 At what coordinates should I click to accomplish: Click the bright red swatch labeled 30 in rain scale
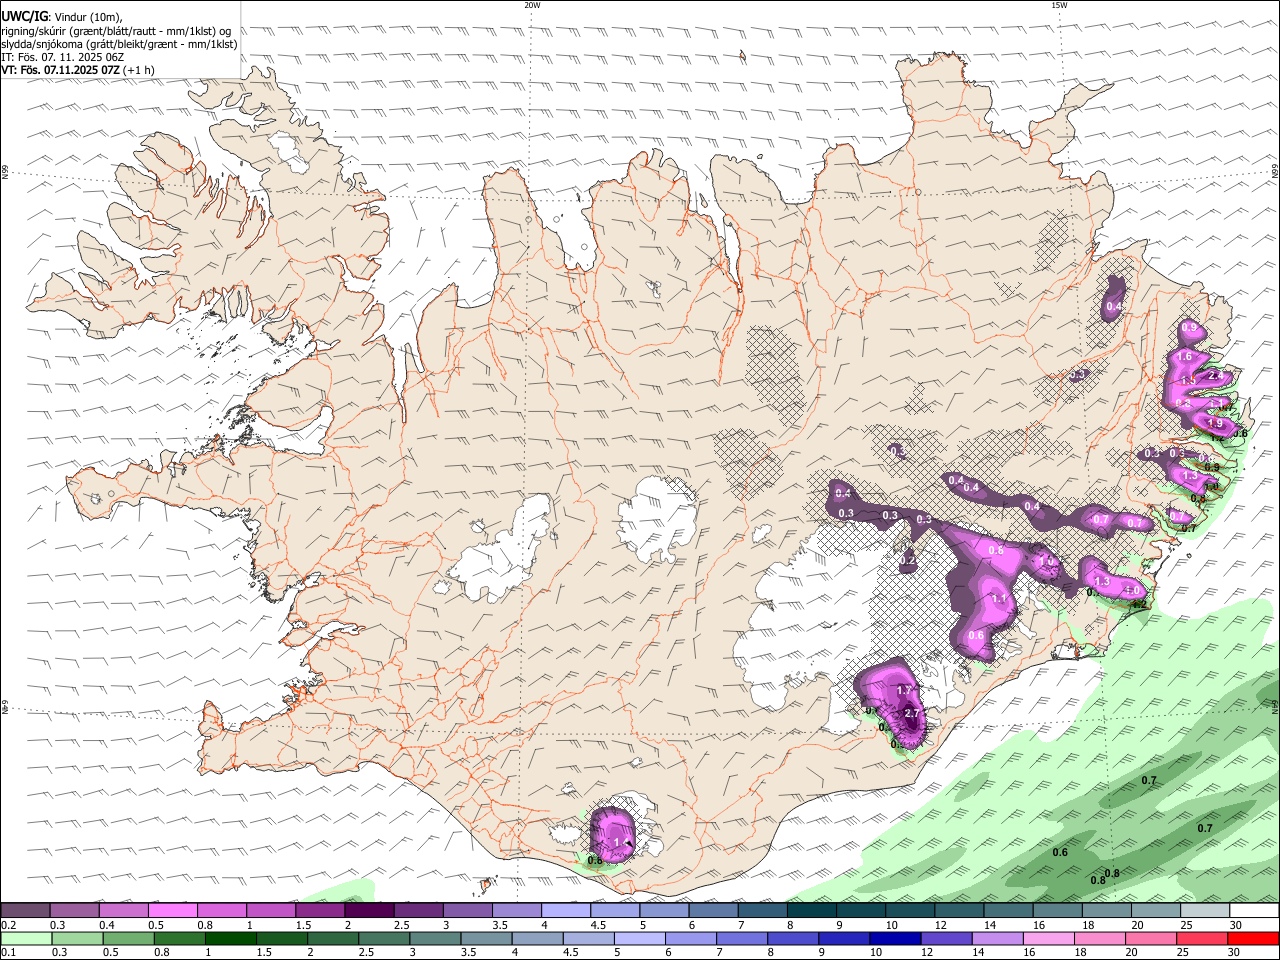(1252, 939)
